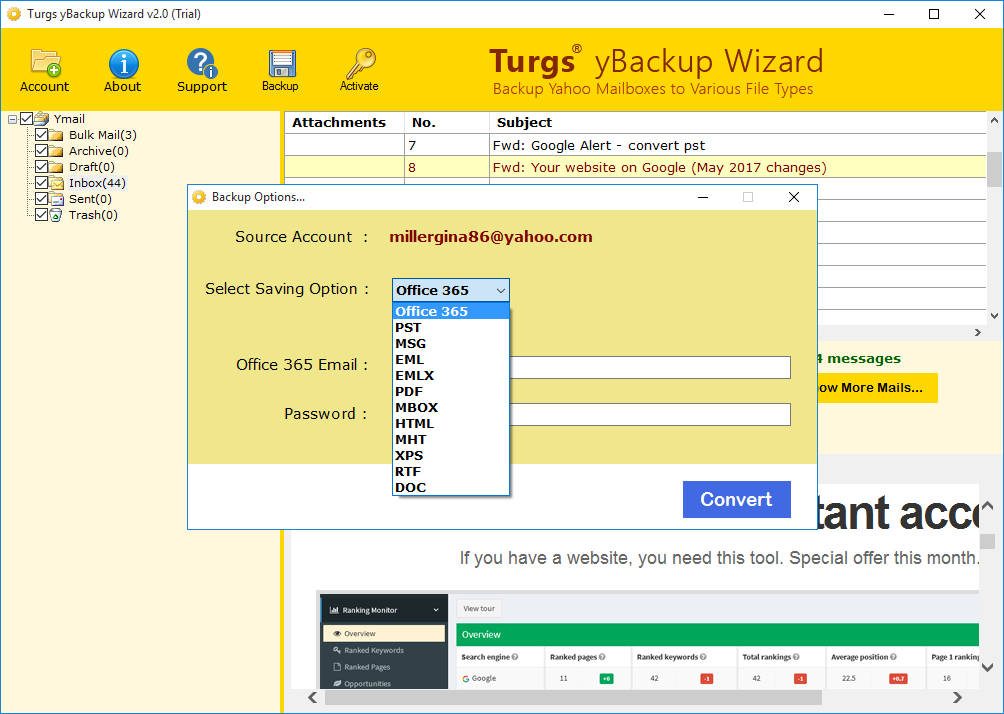Close the Backup Options dialog
The width and height of the screenshot is (1004, 714).
click(x=794, y=197)
